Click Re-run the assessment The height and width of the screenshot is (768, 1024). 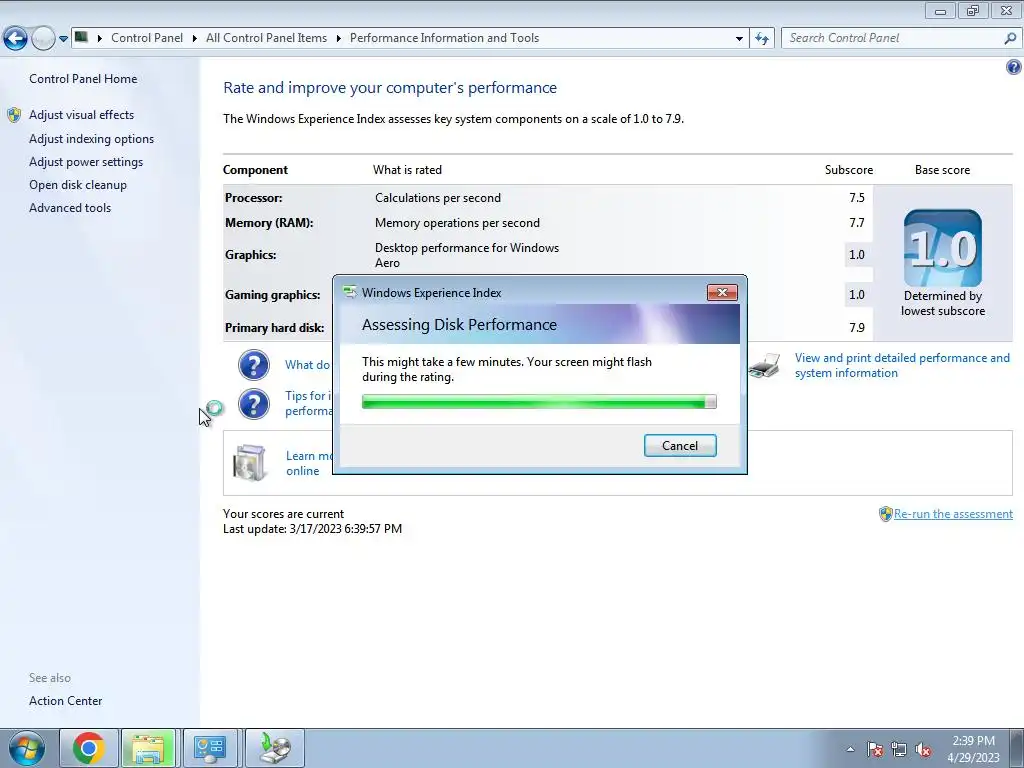(x=953, y=514)
